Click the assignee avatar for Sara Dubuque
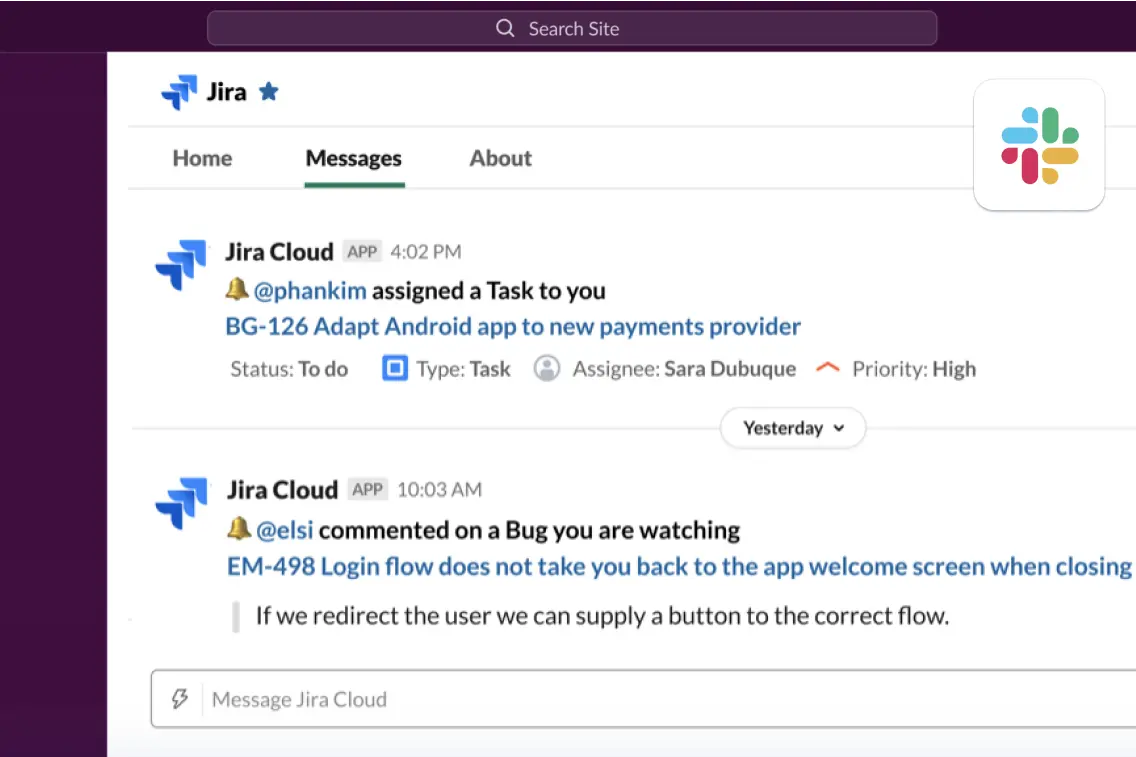The image size is (1136, 757). [x=547, y=369]
